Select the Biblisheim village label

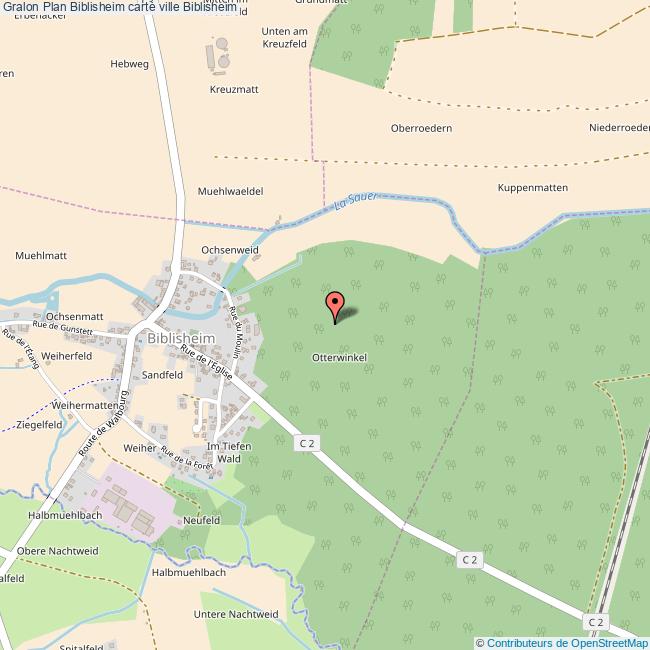181,338
